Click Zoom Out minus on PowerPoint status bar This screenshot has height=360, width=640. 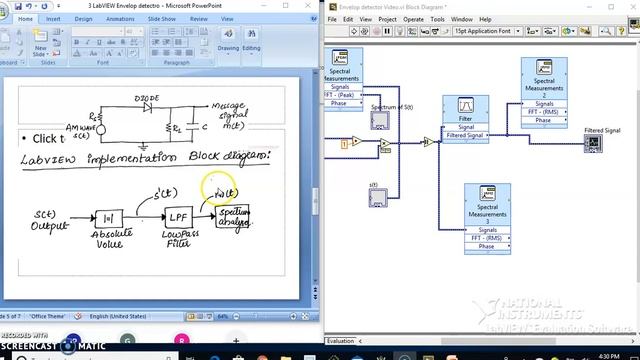click(236, 316)
